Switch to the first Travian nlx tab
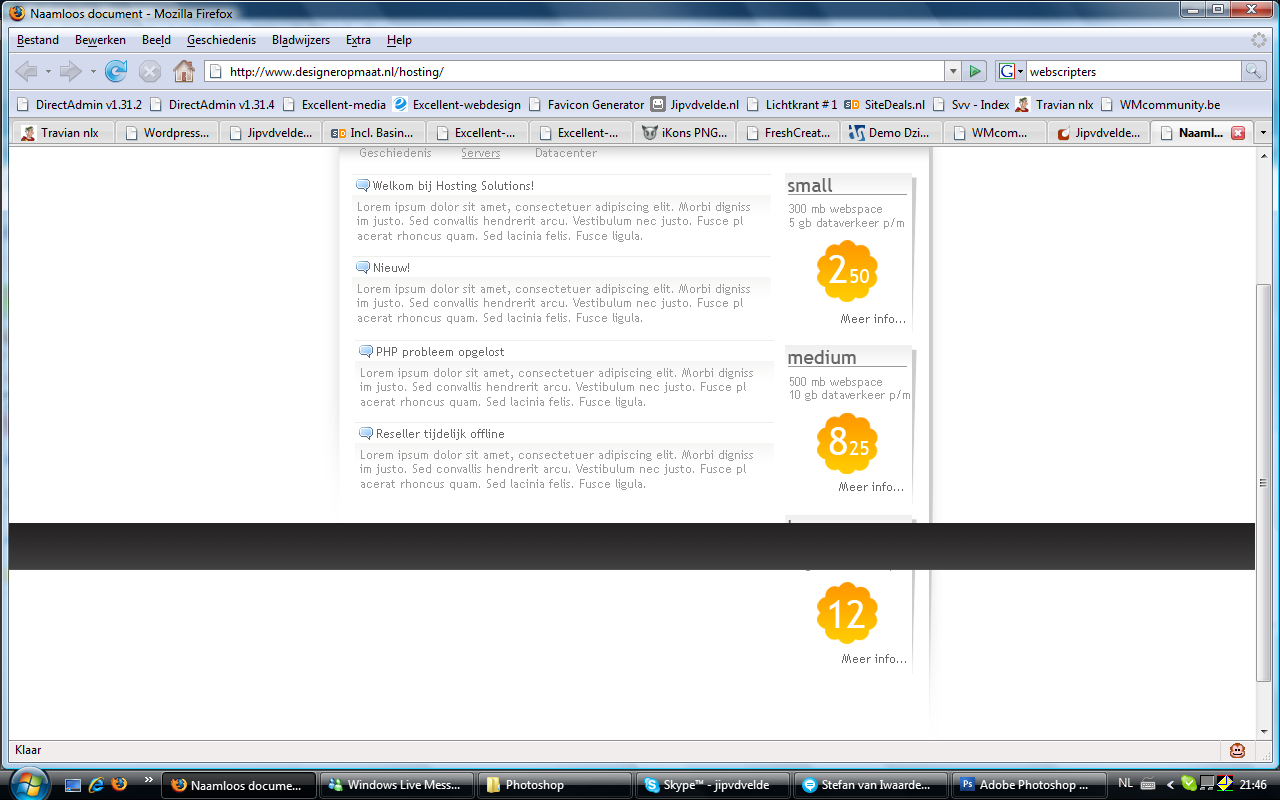This screenshot has width=1280, height=800. [61, 132]
